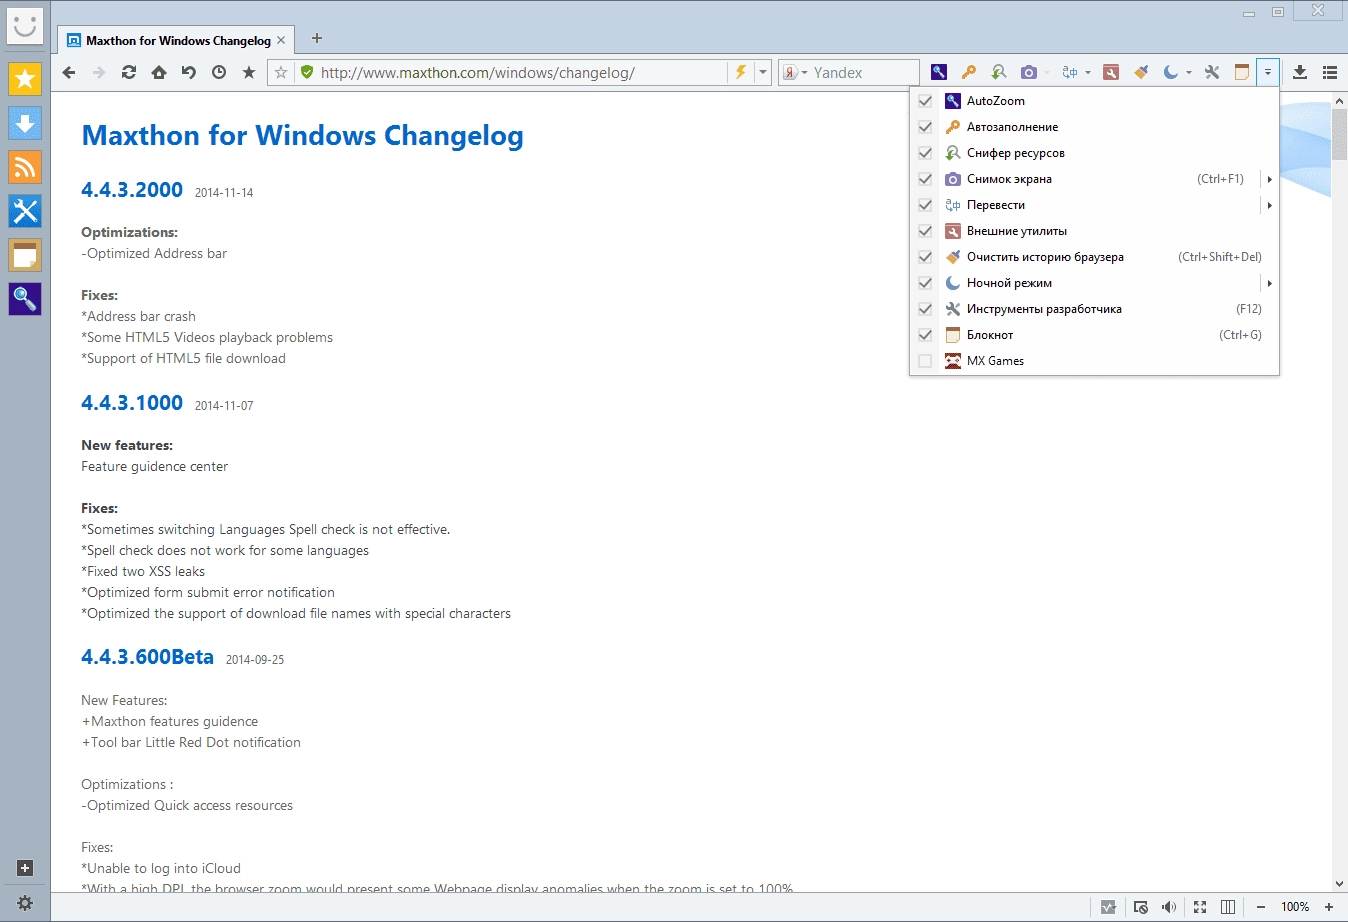Image resolution: width=1348 pixels, height=922 pixels.
Task: Go to the home page
Action: 159,72
